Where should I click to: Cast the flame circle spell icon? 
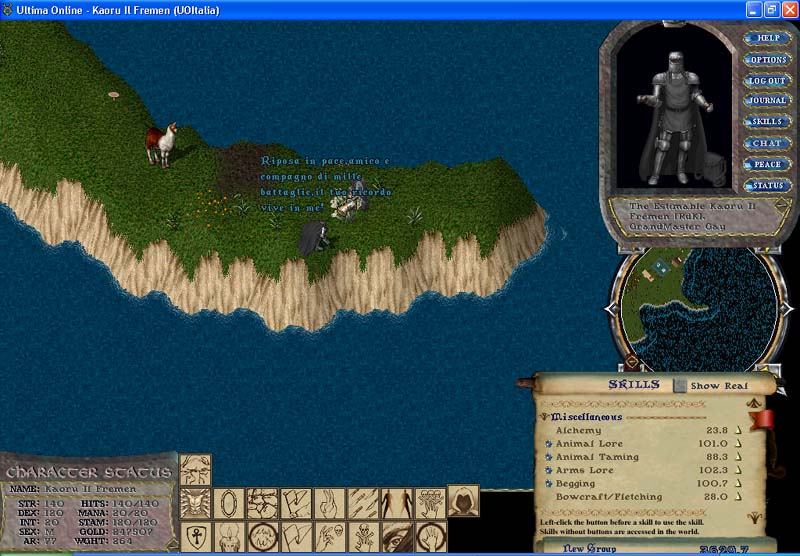click(x=262, y=537)
